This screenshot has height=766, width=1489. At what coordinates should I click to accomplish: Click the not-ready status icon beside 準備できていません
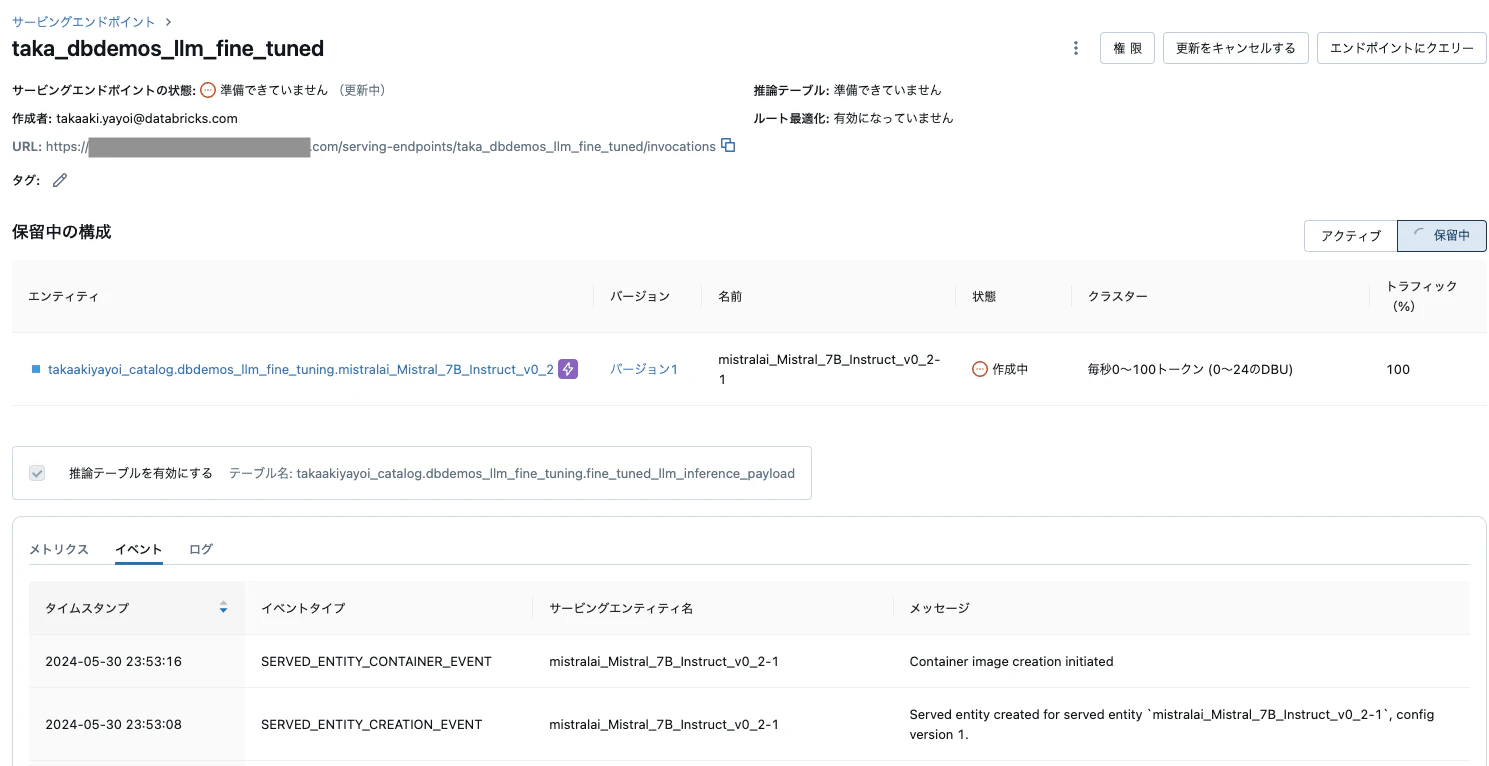(x=208, y=90)
